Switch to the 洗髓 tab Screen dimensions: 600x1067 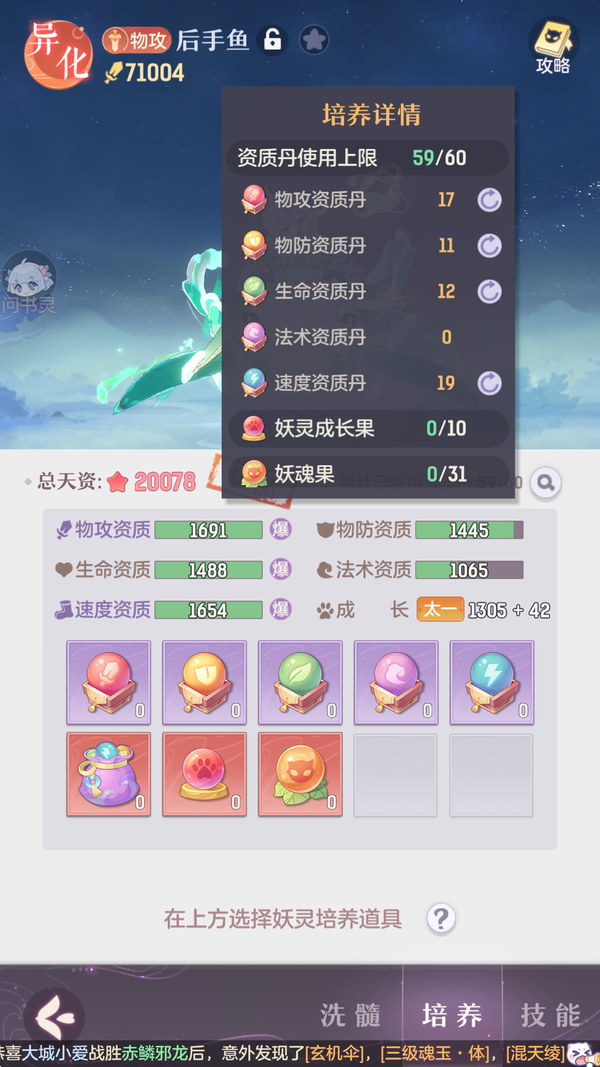pyautogui.click(x=350, y=1015)
